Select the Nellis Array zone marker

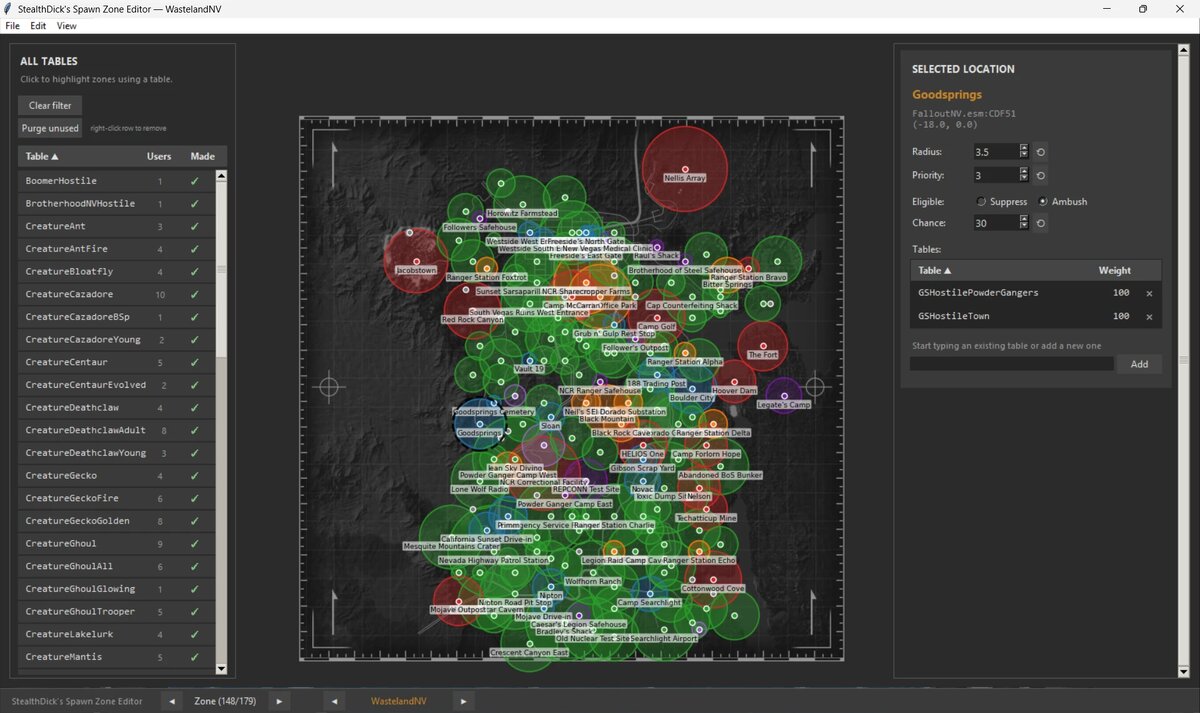coord(685,168)
